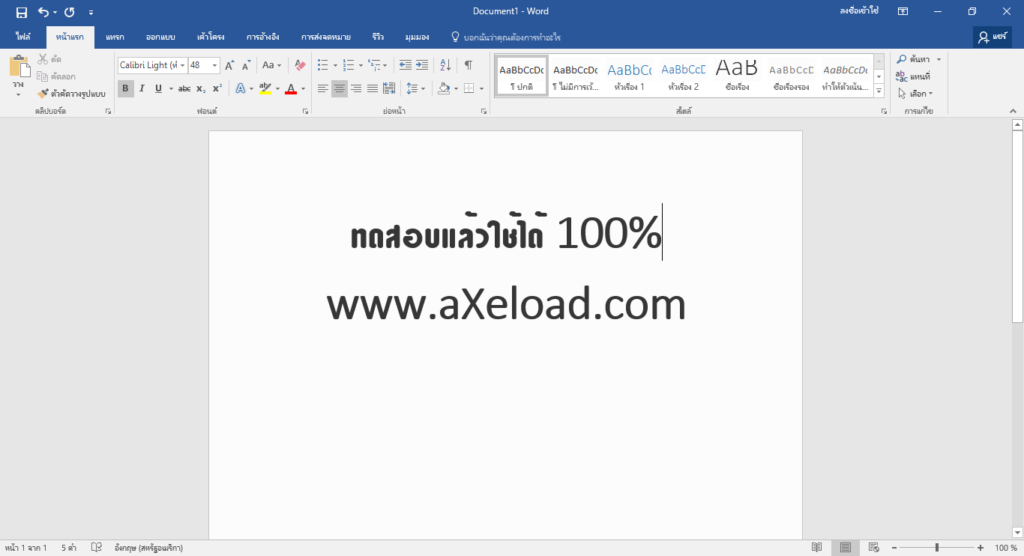Click the vertical scrollbar of the document

1017,226
